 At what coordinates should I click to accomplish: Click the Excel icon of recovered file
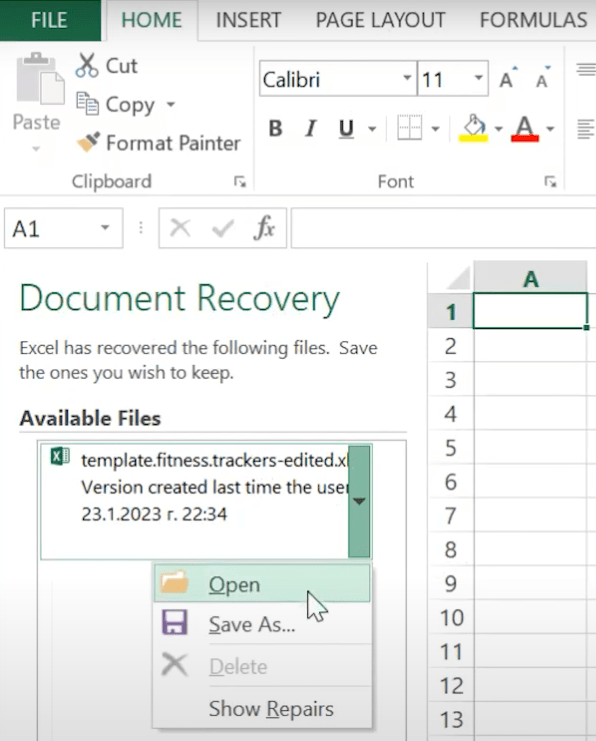(x=60, y=457)
